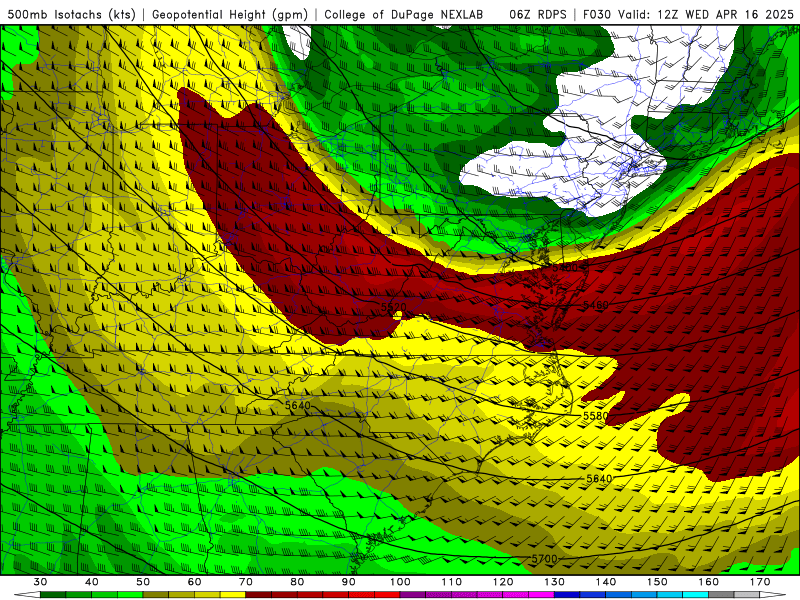Click the colorbar value 50
The width and height of the screenshot is (800, 600).
tap(143, 582)
